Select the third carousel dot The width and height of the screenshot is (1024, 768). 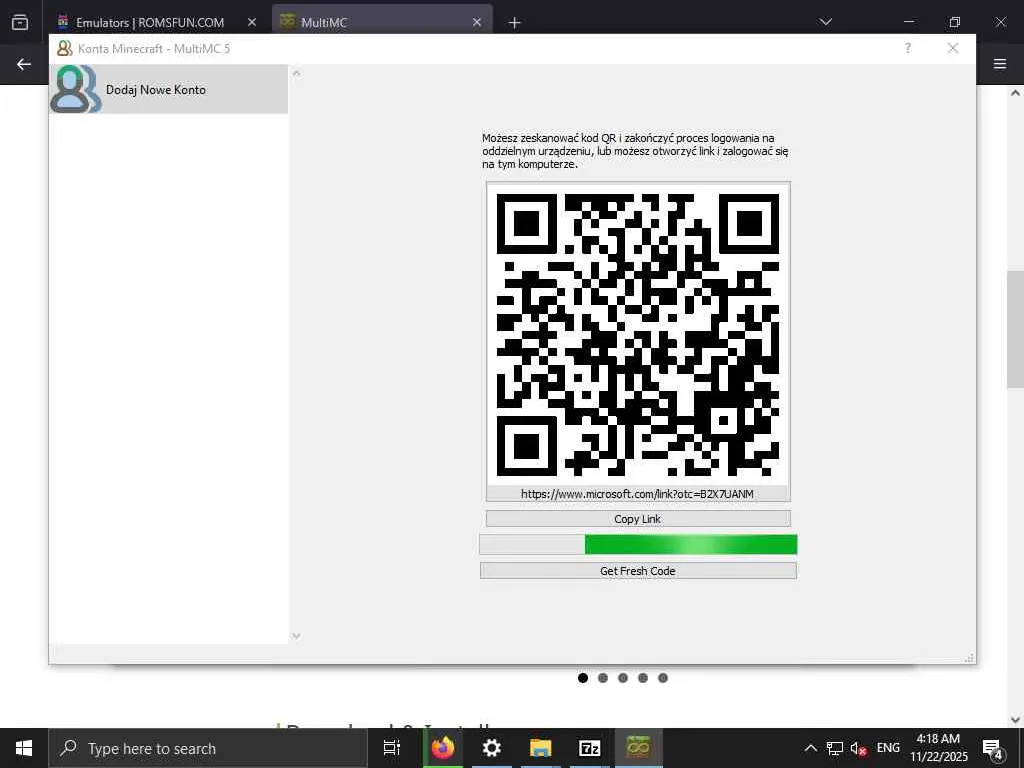[623, 678]
